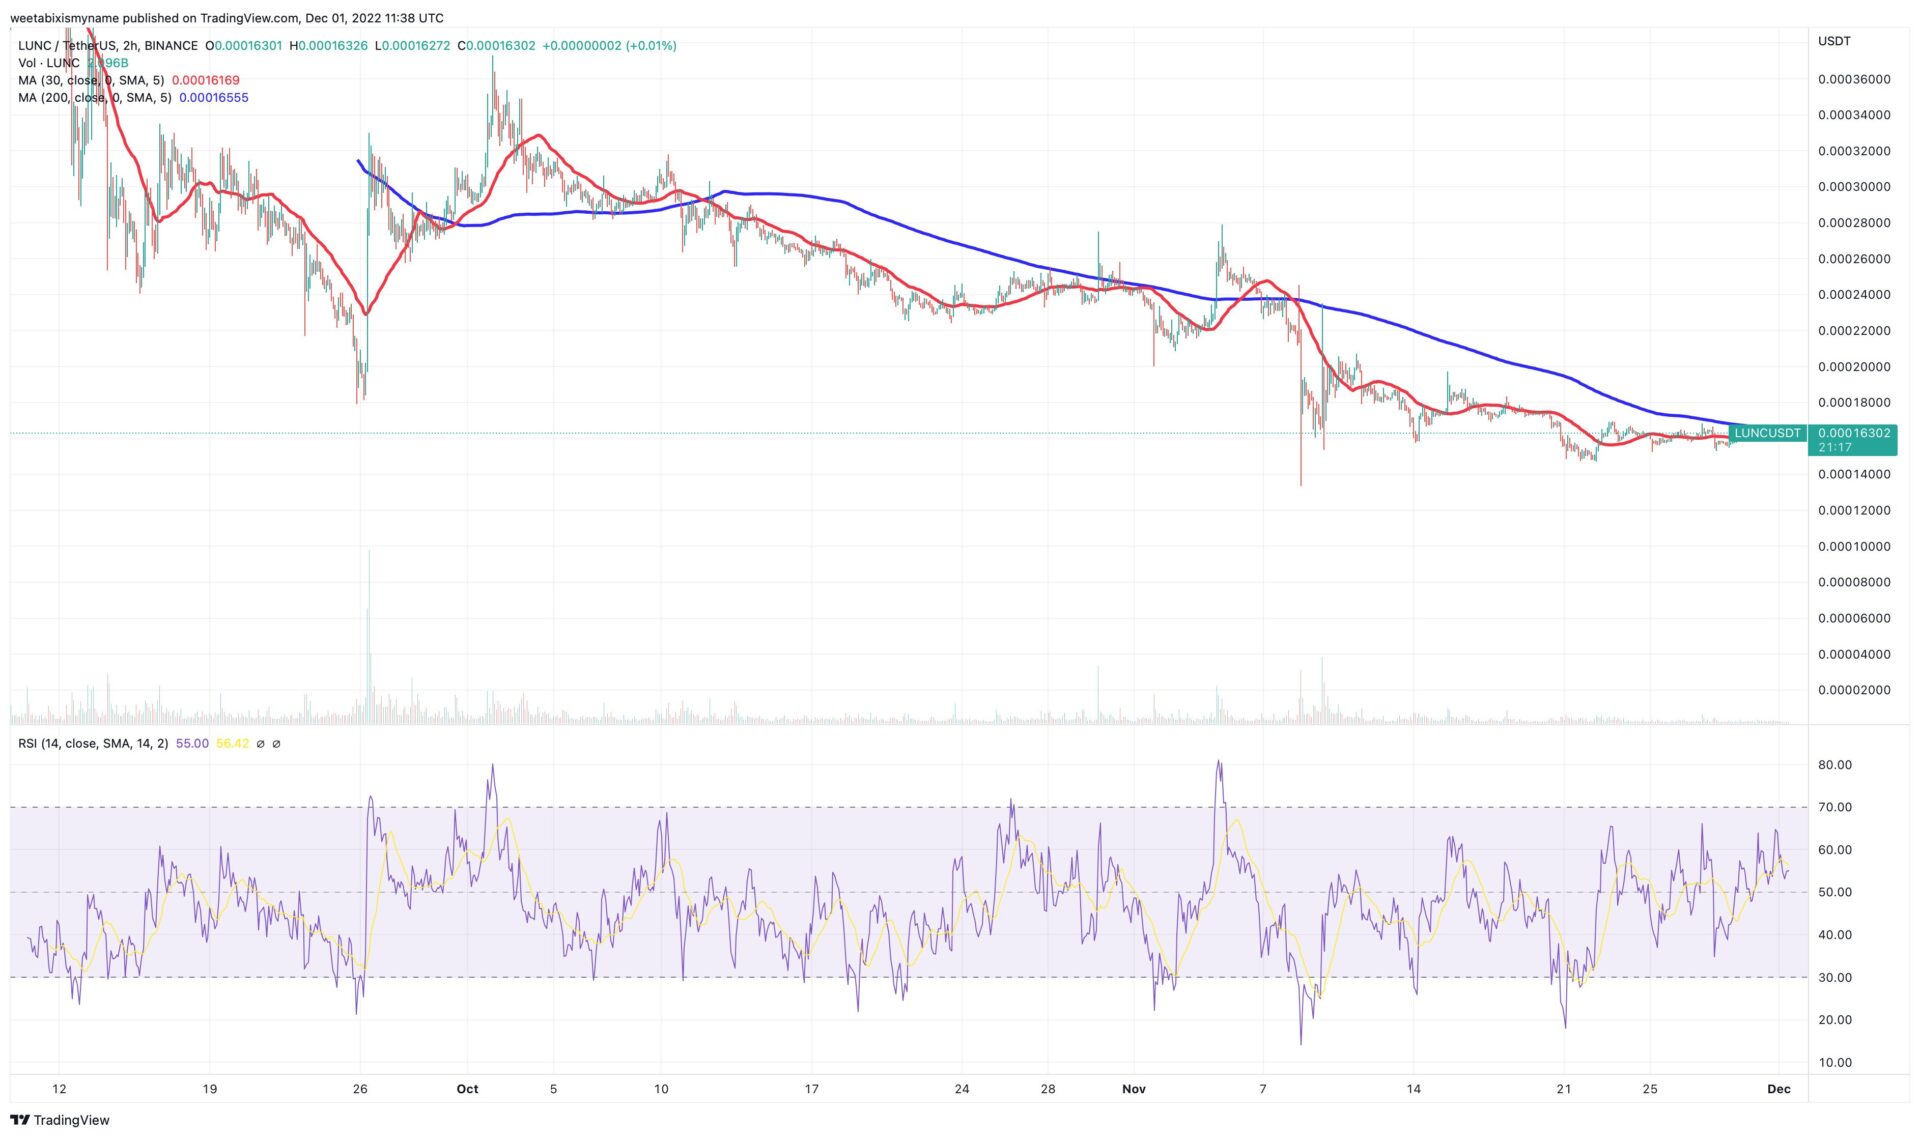Open the MA 200 indicator legend
Screen dimensions: 1920x1138
pos(94,98)
